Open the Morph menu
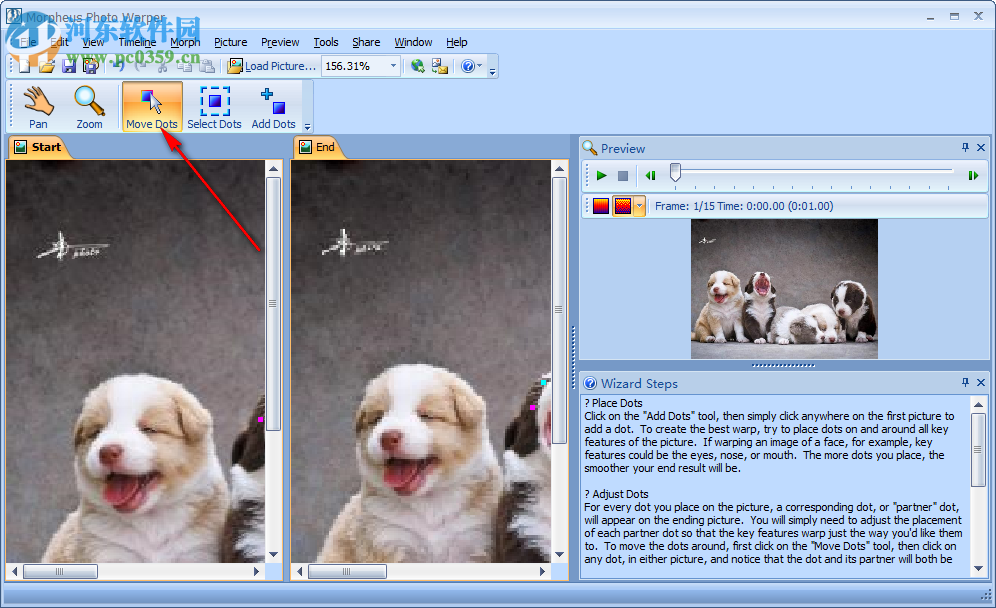Viewport: 996px width, 608px height. (x=185, y=42)
